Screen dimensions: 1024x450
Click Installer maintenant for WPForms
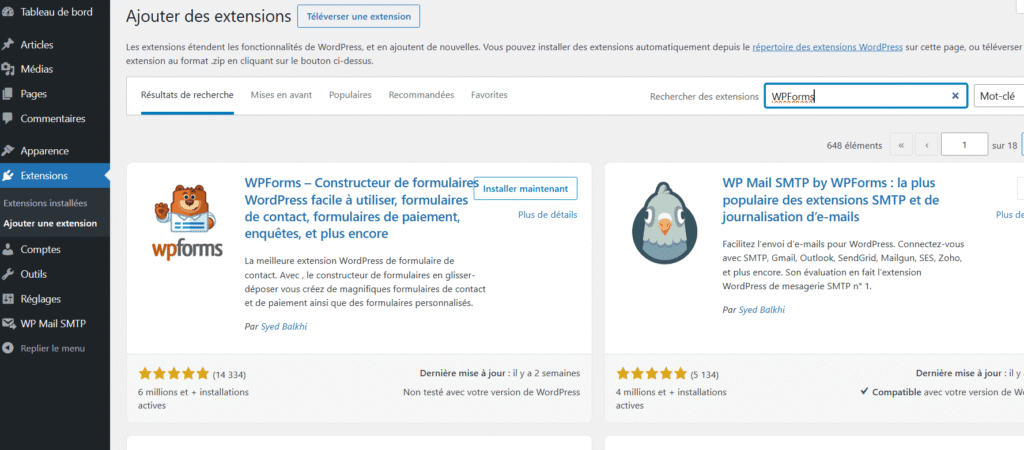[526, 188]
